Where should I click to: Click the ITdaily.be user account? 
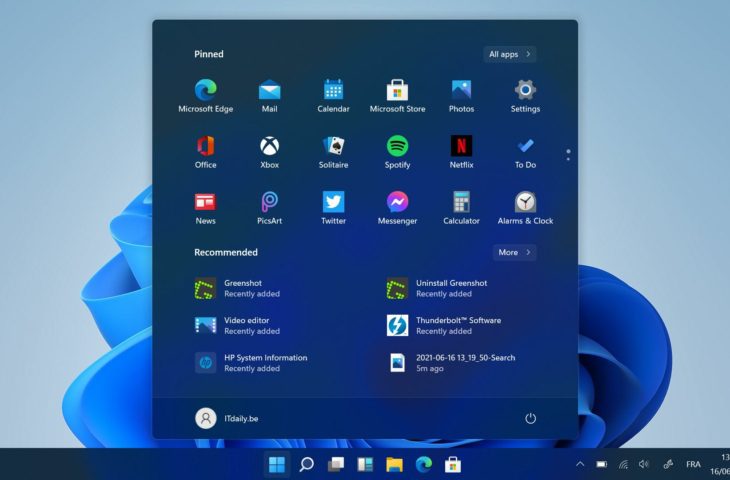point(227,418)
